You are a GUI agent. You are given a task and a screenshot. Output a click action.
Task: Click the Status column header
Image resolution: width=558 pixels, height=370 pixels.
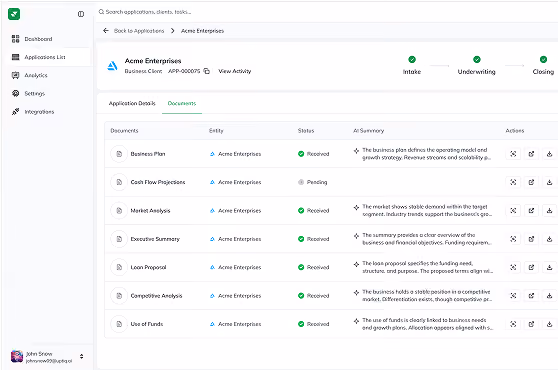(x=306, y=131)
